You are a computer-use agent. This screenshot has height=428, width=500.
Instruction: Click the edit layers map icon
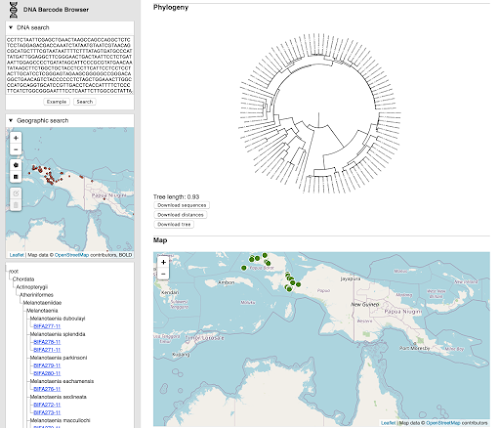pos(16,193)
